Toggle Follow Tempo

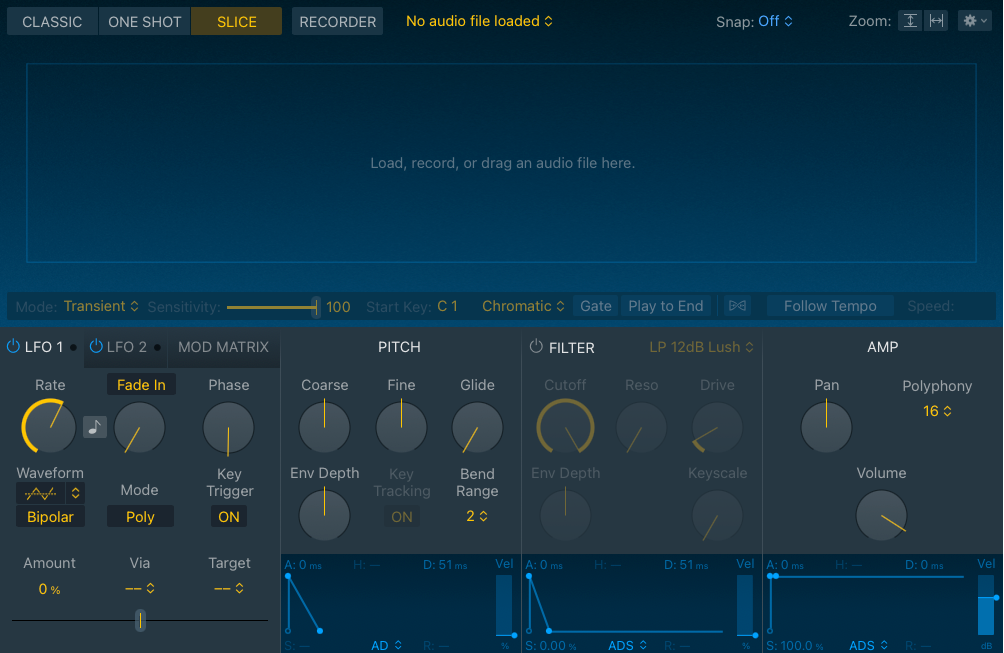tap(830, 306)
